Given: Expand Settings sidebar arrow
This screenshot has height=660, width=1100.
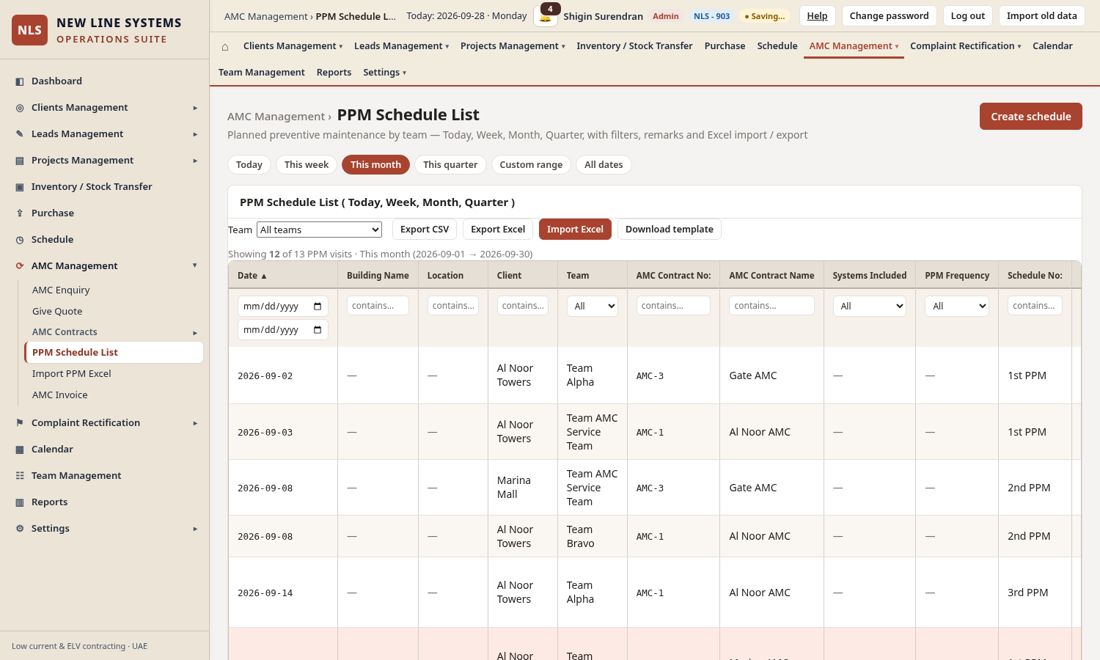Looking at the screenshot, I should tap(195, 529).
